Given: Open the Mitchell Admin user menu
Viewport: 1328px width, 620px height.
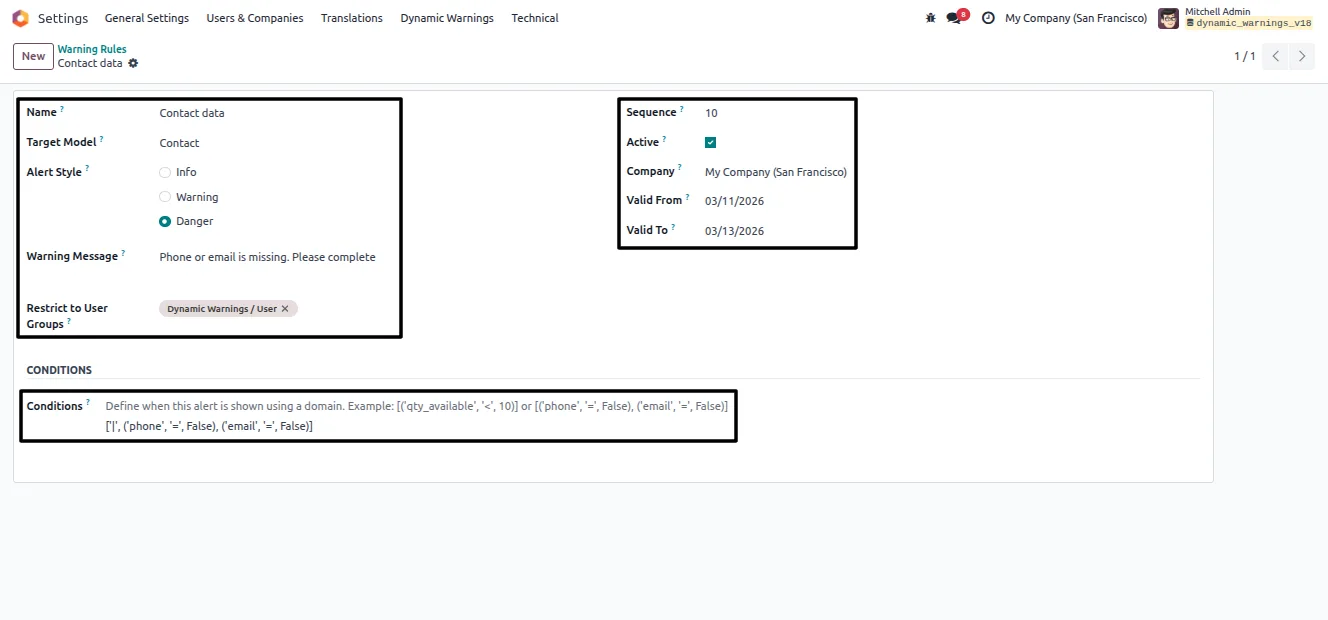Looking at the screenshot, I should point(1235,18).
